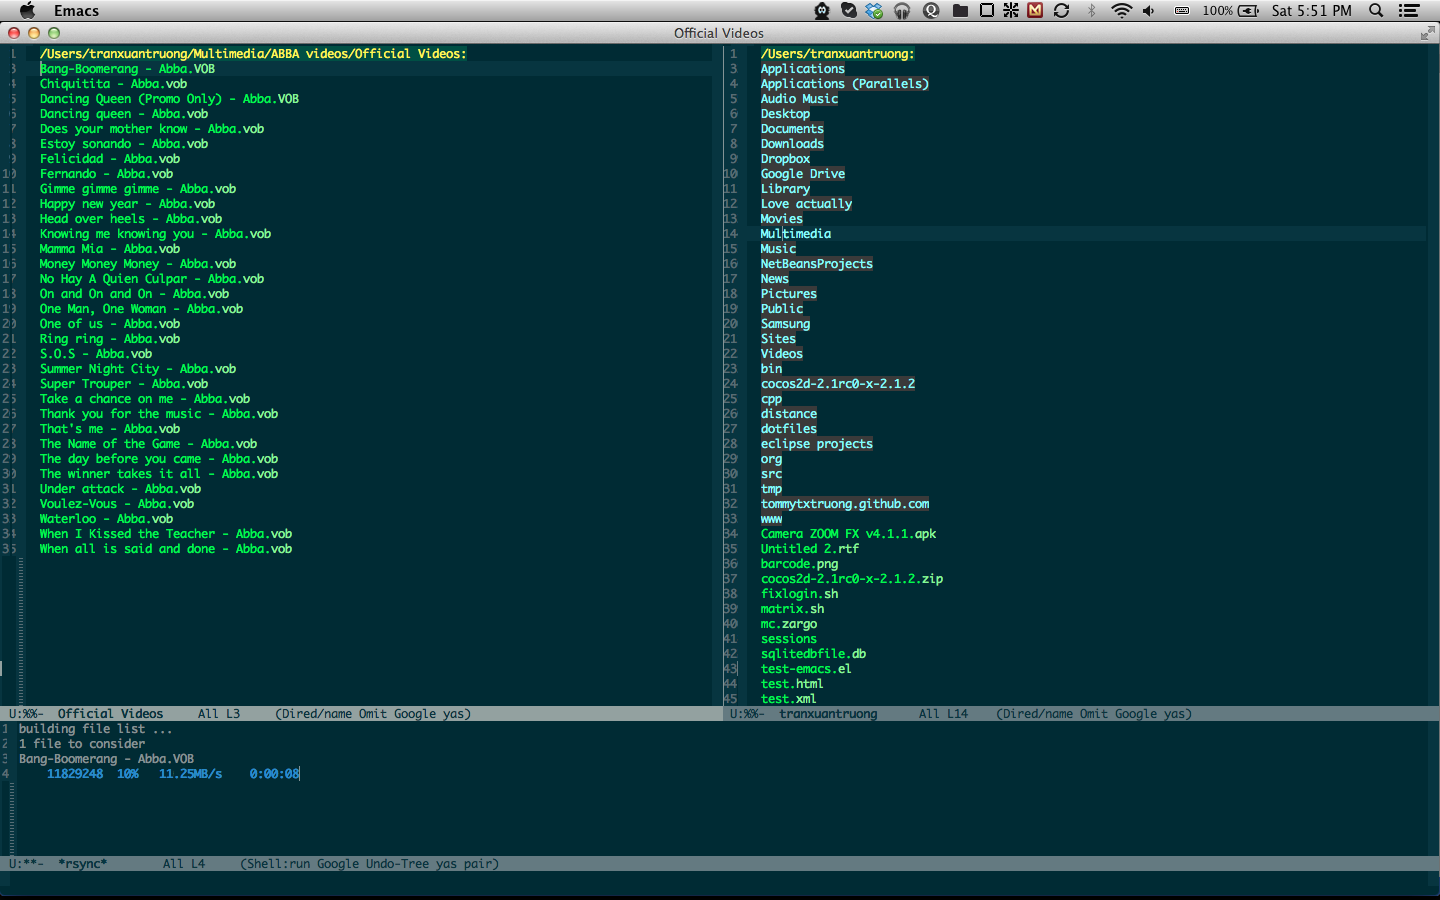
Task: Select Voulez-Vous - Abba.vob file
Action: (x=117, y=504)
